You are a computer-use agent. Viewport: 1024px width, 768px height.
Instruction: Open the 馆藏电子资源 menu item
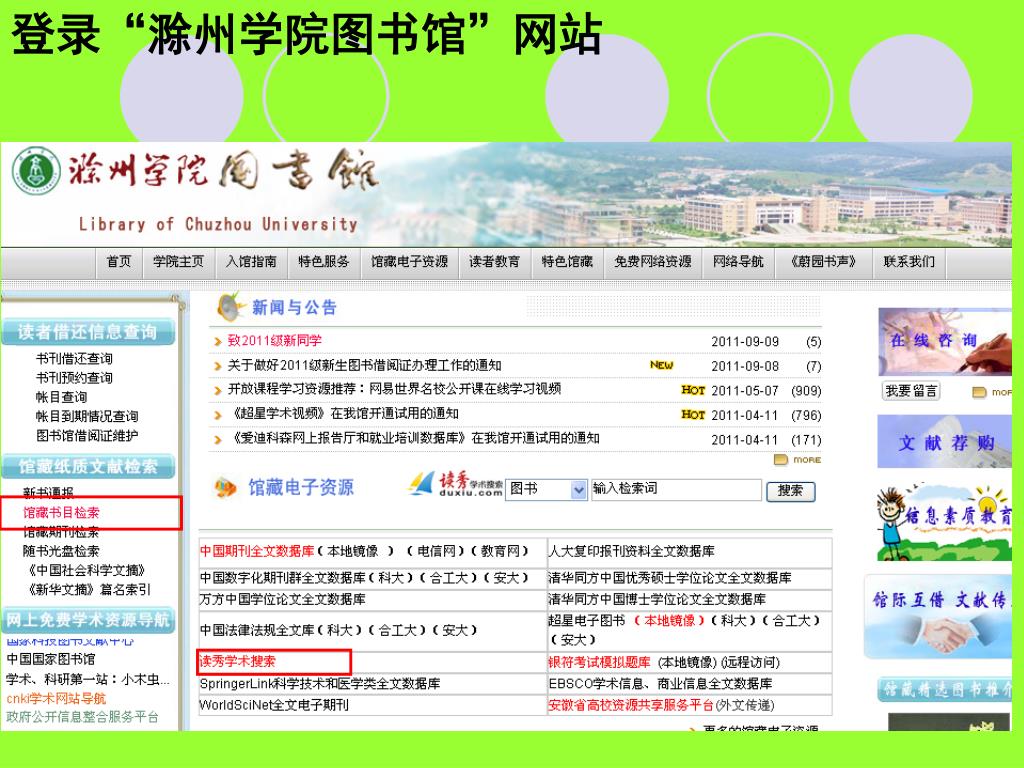(409, 262)
